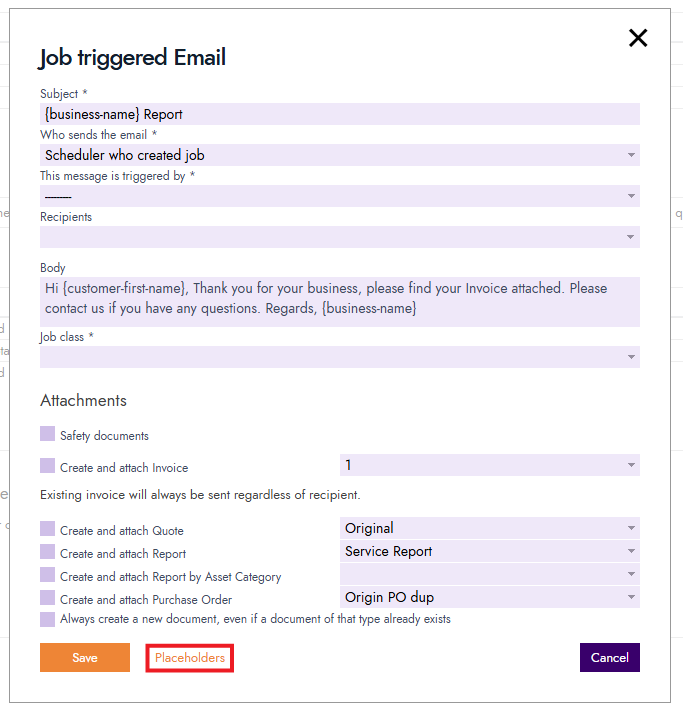This screenshot has height=714, width=683.
Task: Enable Create and attach Purchase Order
Action: pyautogui.click(x=47, y=597)
